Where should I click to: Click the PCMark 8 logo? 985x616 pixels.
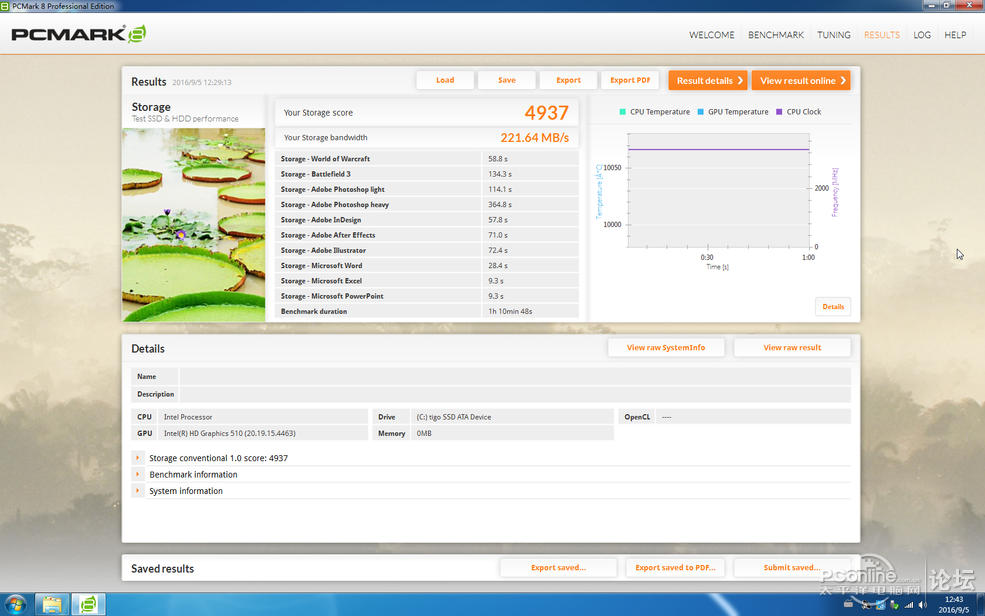click(x=78, y=34)
